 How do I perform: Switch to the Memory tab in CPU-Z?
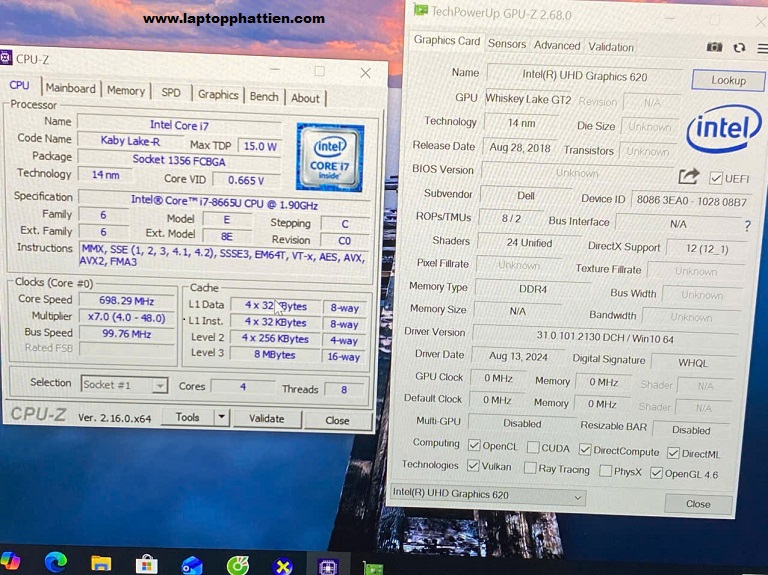coord(126,91)
